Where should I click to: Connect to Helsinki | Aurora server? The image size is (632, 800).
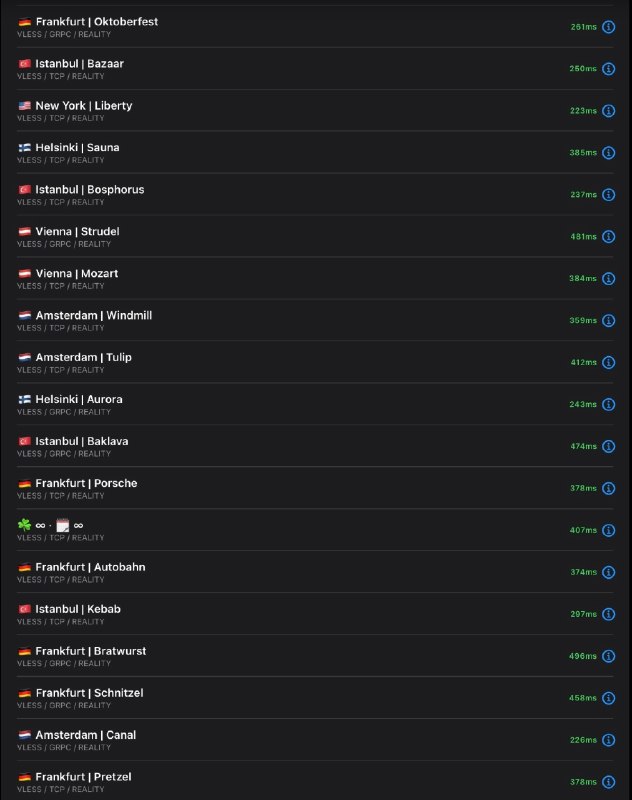315,404
